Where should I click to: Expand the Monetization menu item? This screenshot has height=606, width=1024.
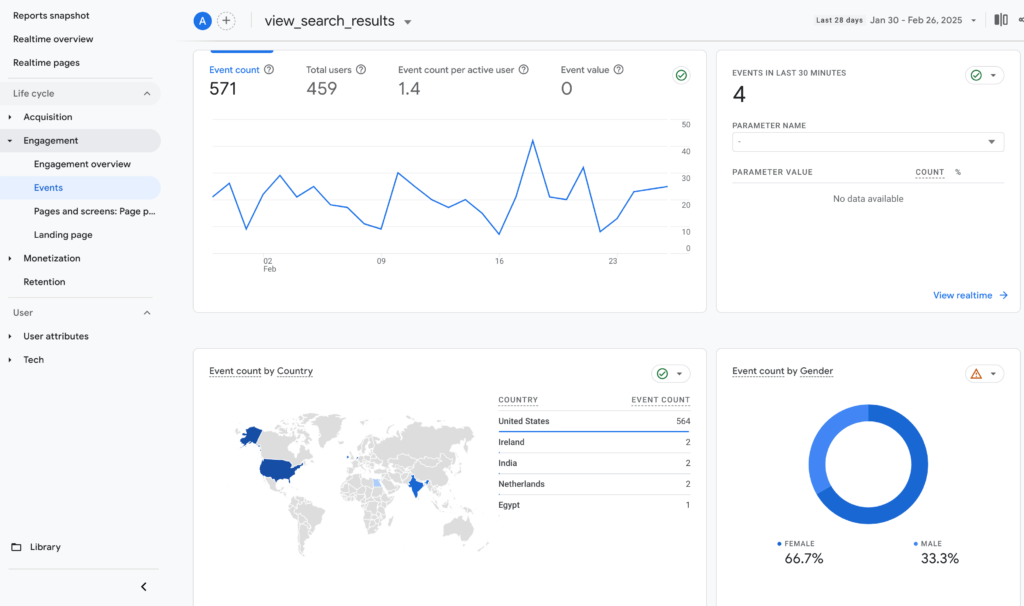point(10,258)
